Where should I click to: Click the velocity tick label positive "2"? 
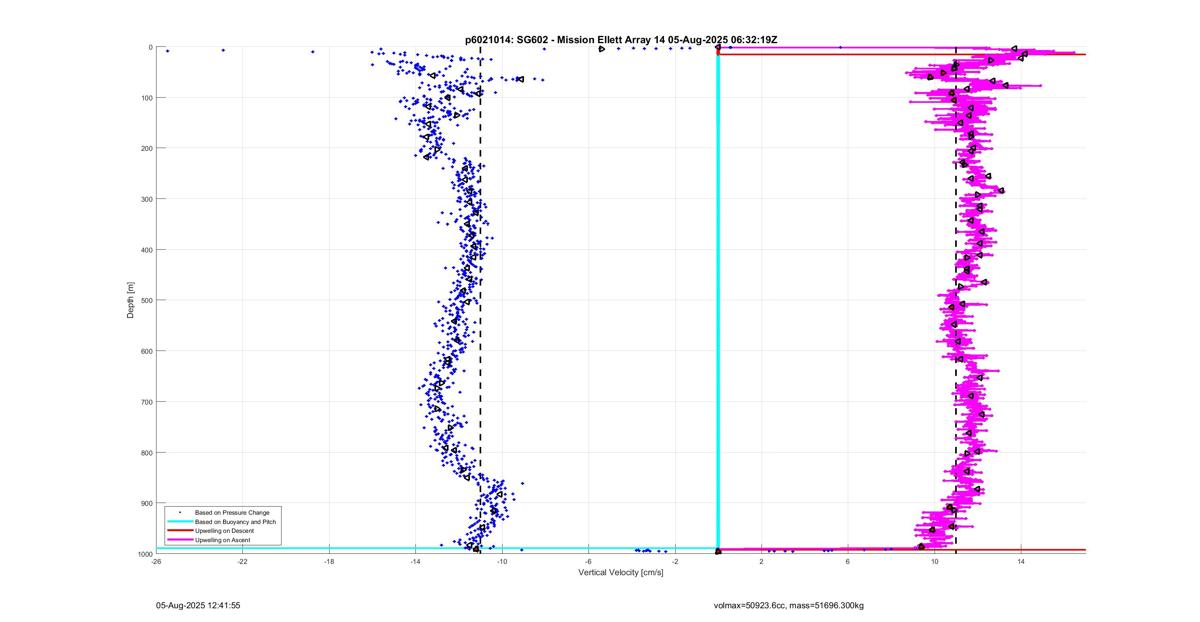tap(761, 562)
